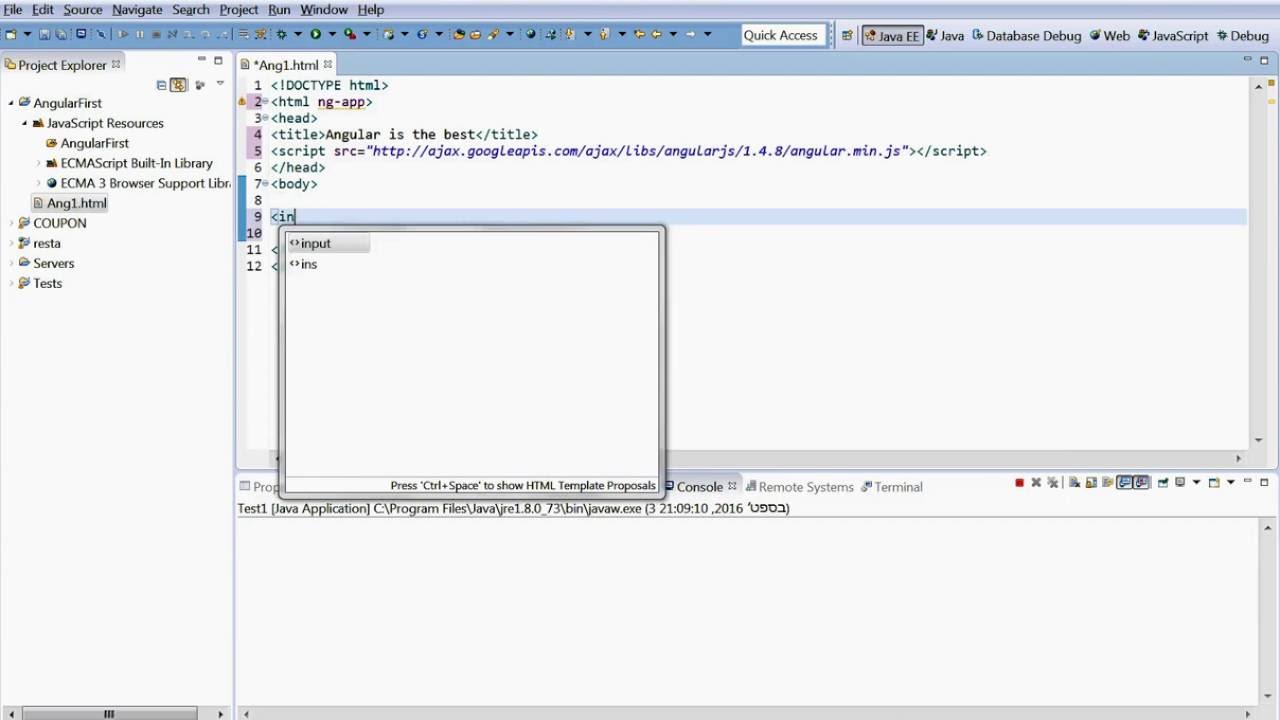Click the Debug bug icon in toolbar
Image resolution: width=1280 pixels, height=720 pixels.
pyautogui.click(x=280, y=34)
